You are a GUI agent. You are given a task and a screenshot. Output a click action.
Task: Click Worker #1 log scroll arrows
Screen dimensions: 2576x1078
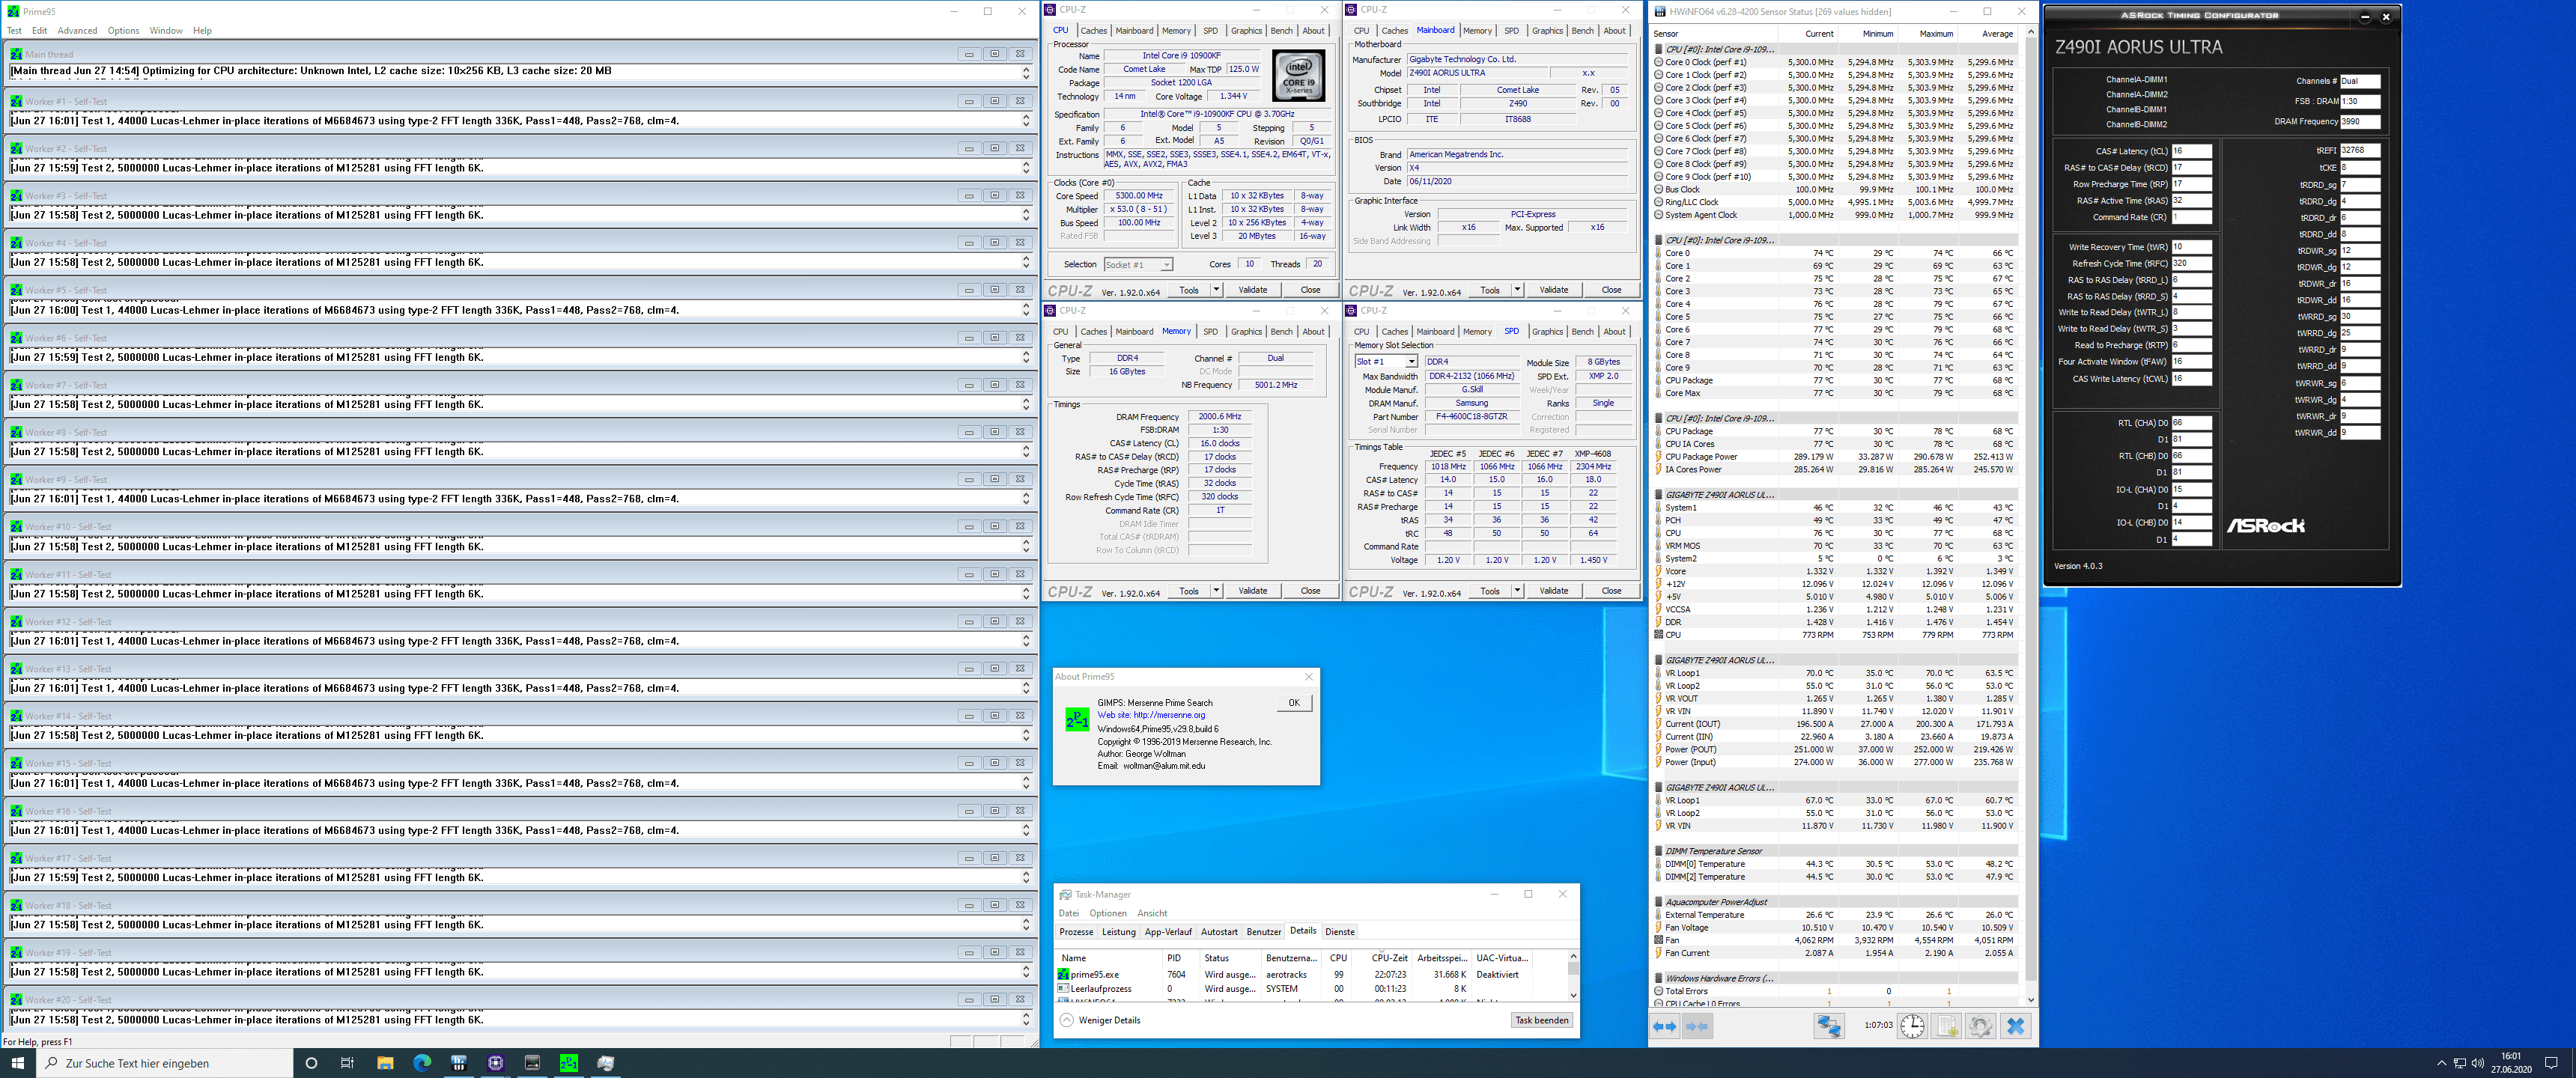[x=1026, y=121]
